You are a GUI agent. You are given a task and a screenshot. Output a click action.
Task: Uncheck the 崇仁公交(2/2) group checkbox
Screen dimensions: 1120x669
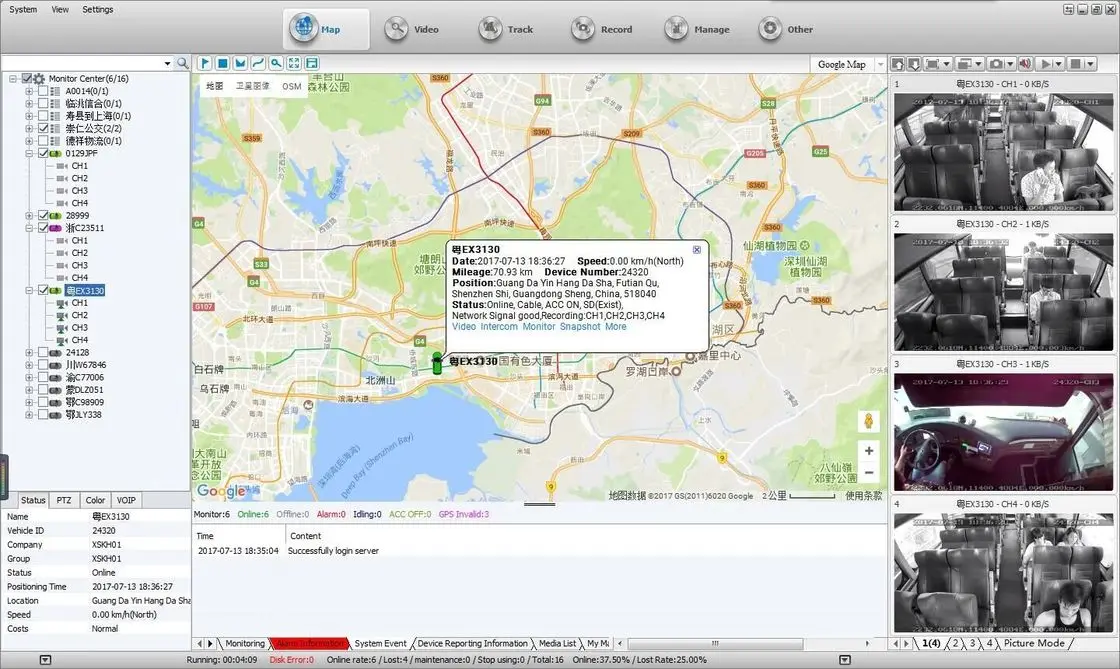[43, 129]
